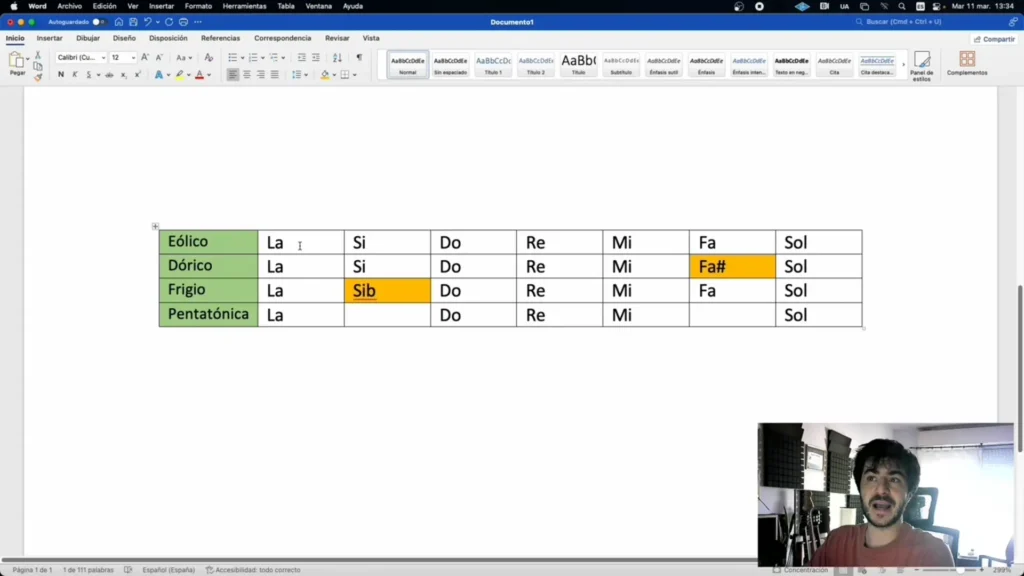
Task: Open the Home icon in title bar
Action: click(x=119, y=22)
